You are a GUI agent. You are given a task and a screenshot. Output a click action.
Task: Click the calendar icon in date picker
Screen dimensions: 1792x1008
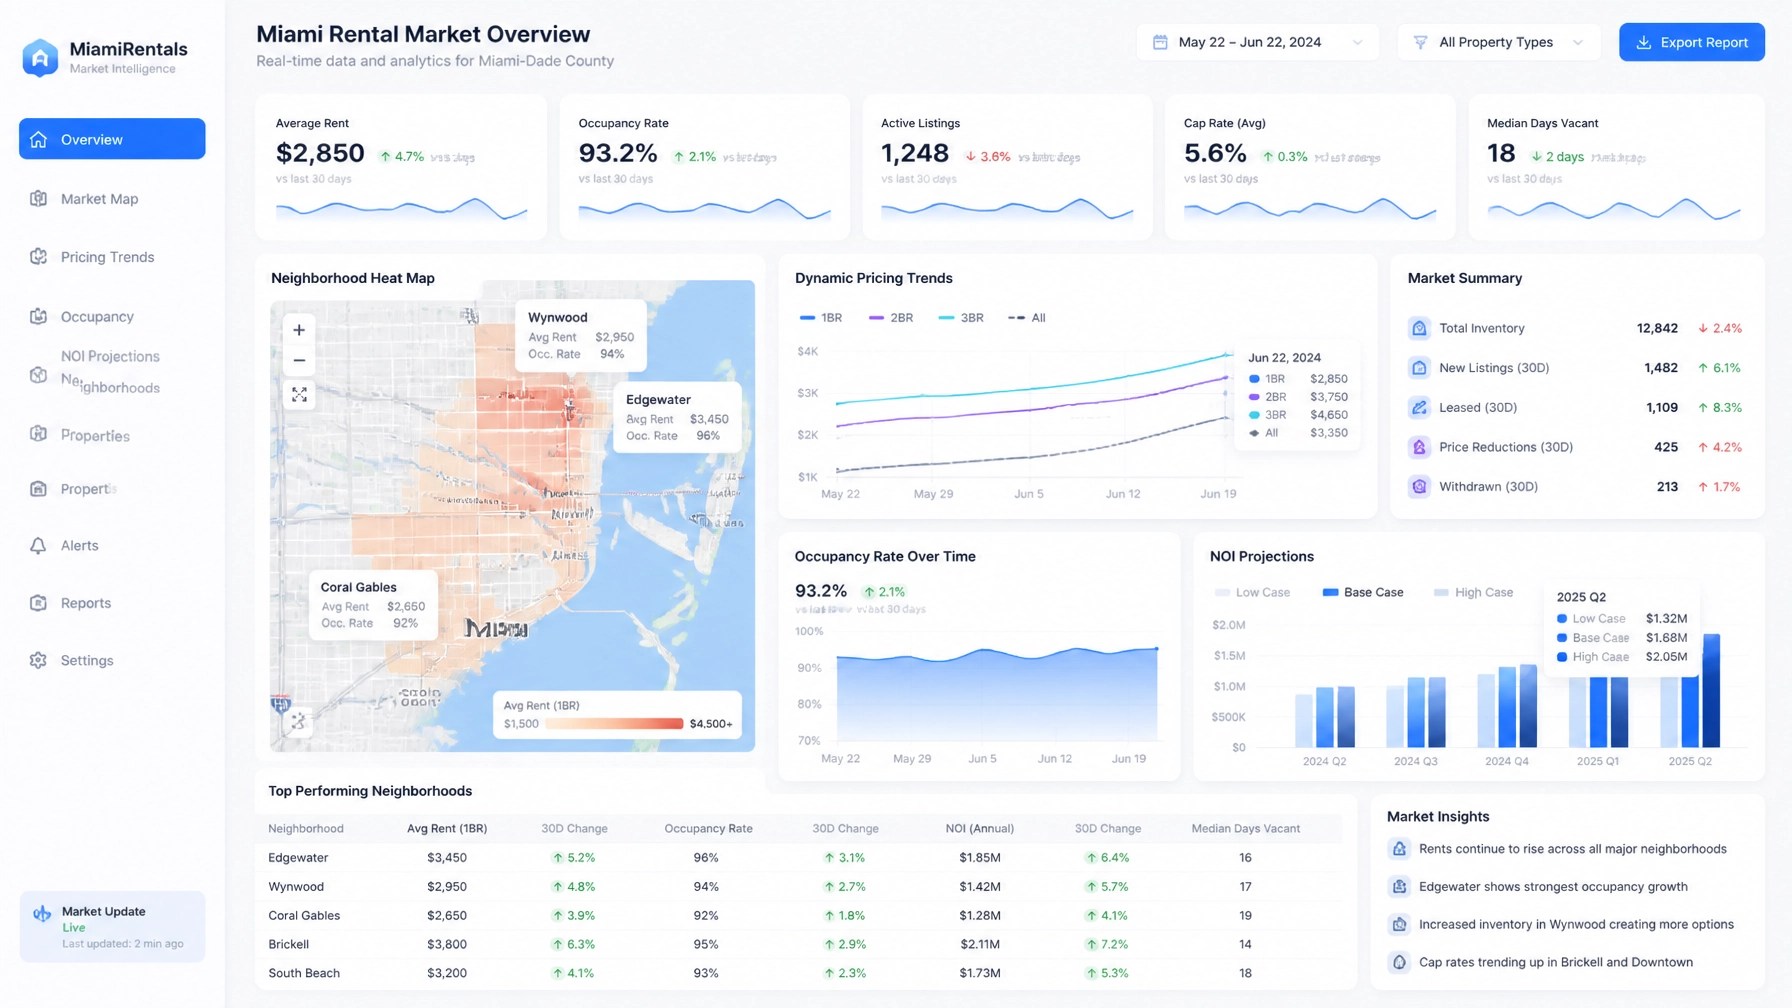[x=1160, y=42]
